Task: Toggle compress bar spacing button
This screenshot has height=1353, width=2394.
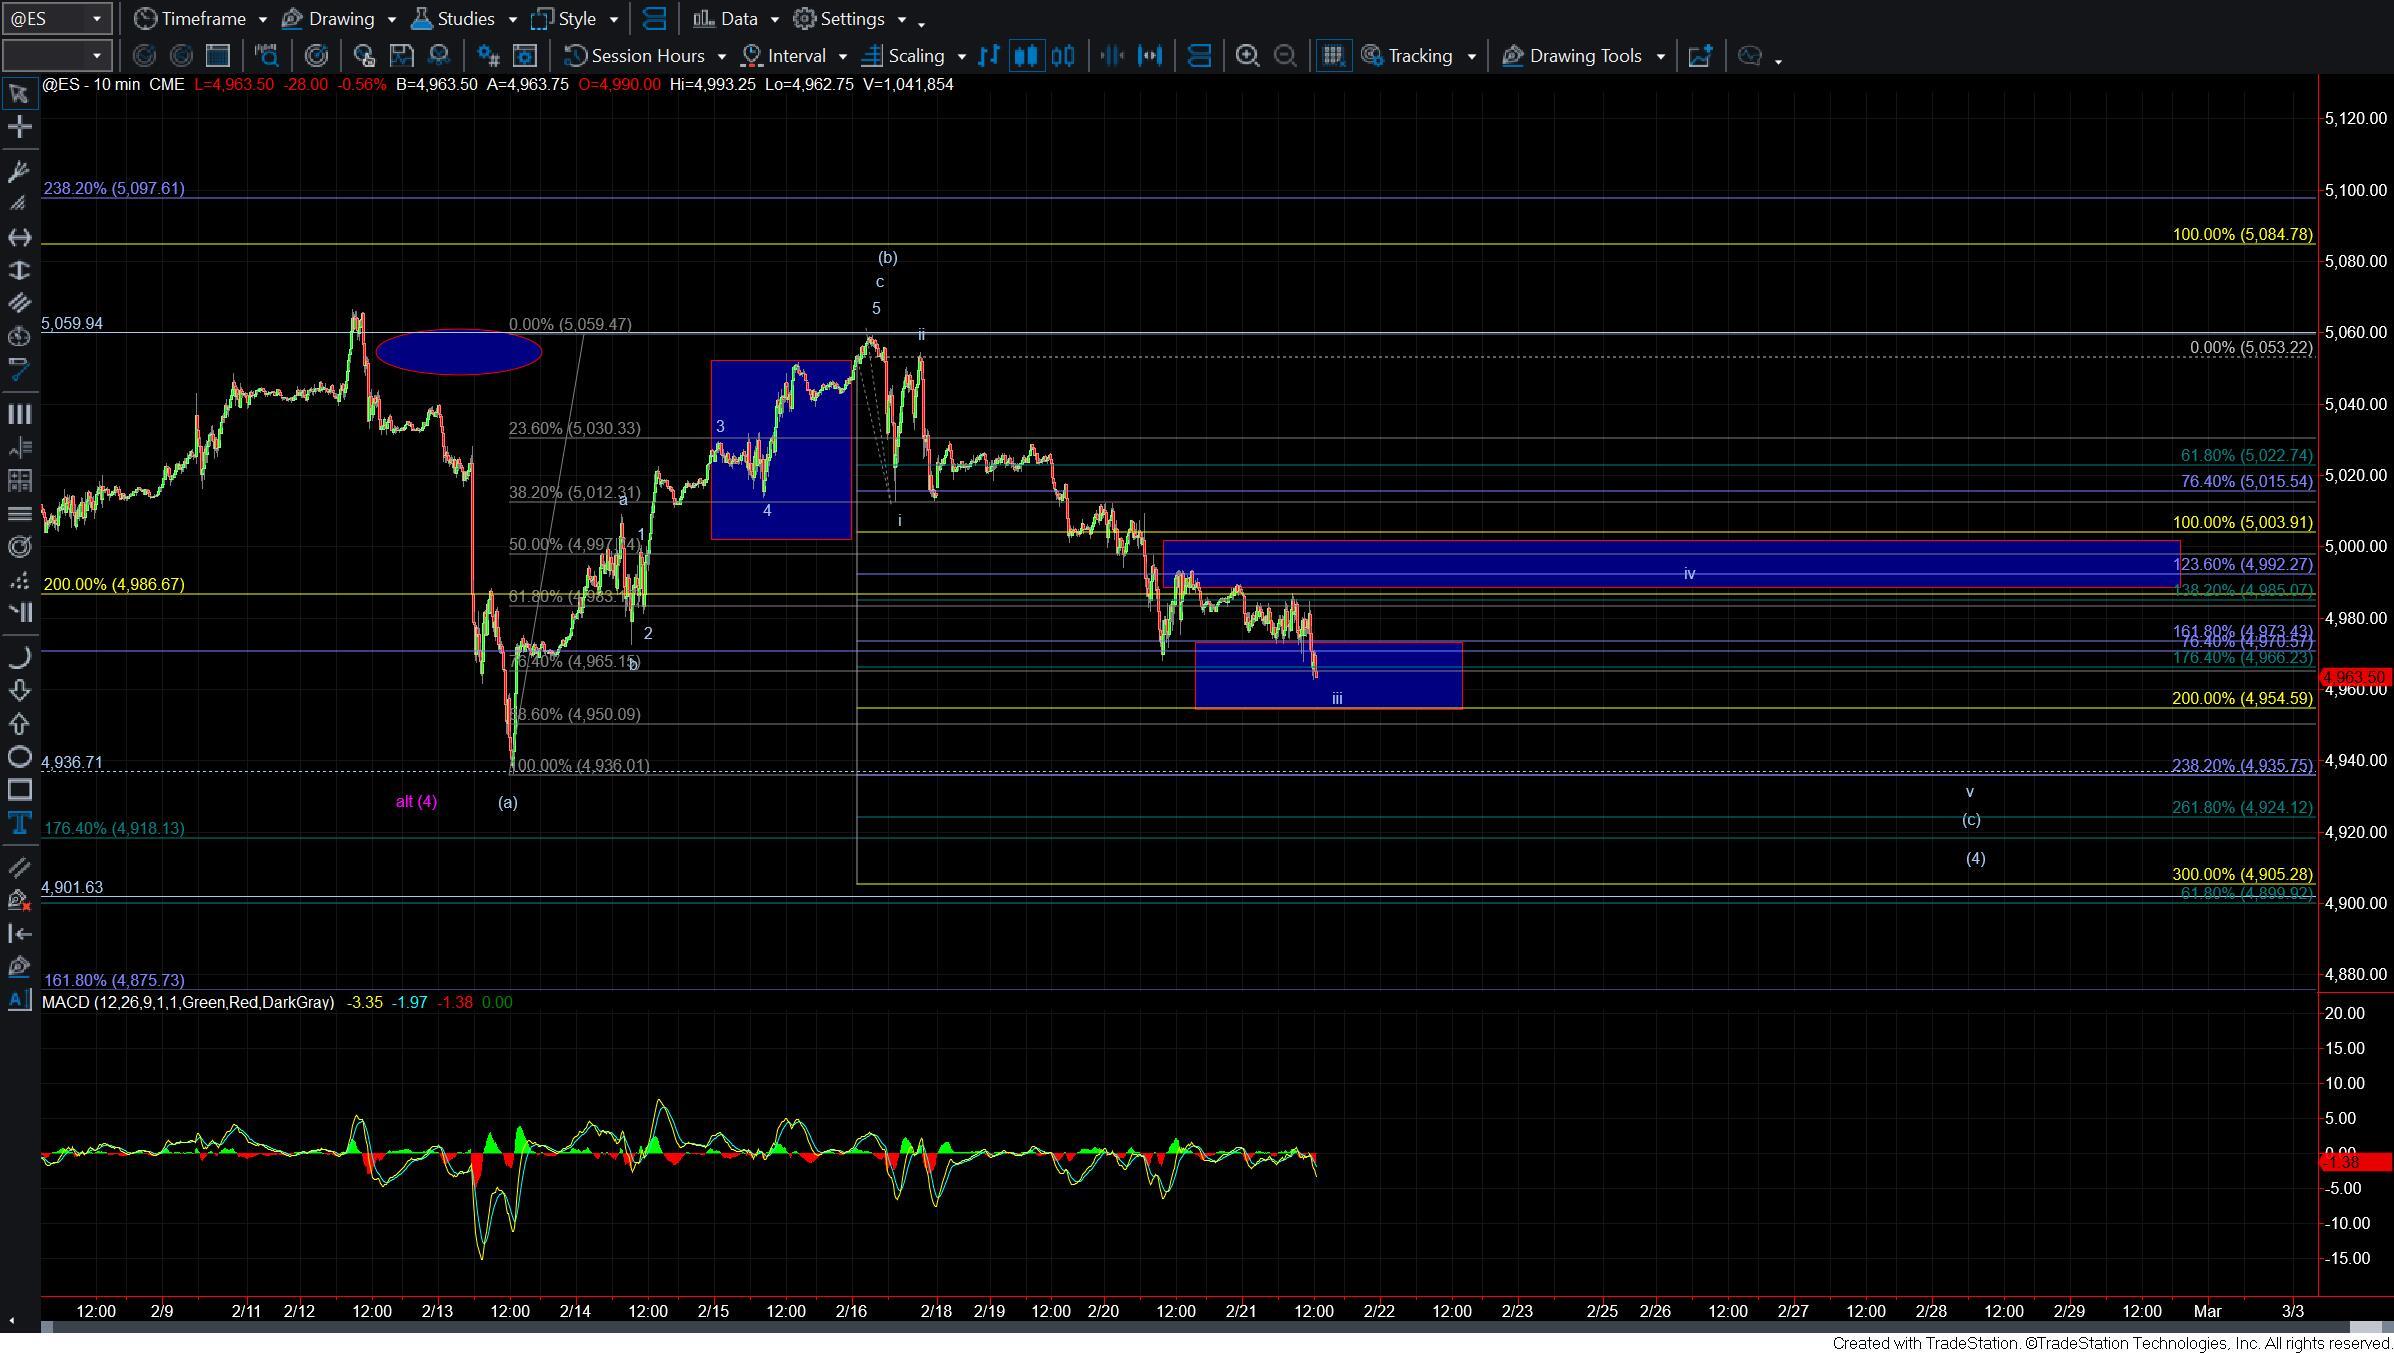Action: [x=1112, y=56]
